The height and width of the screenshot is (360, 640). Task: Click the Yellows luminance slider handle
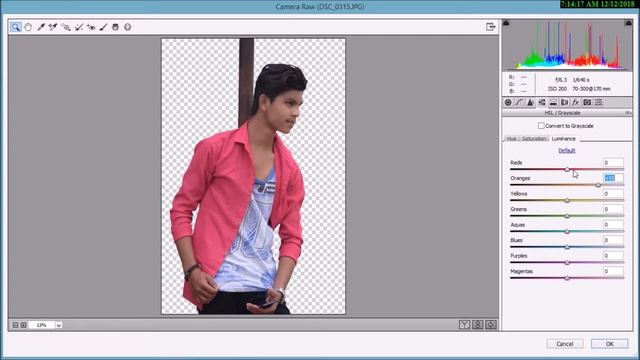[x=567, y=200]
